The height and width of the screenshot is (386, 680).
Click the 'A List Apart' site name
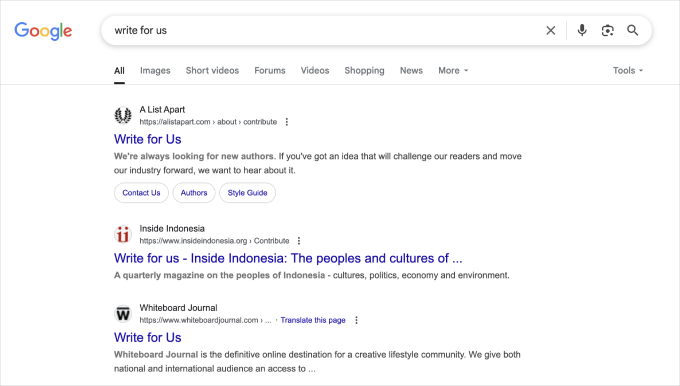[162, 110]
